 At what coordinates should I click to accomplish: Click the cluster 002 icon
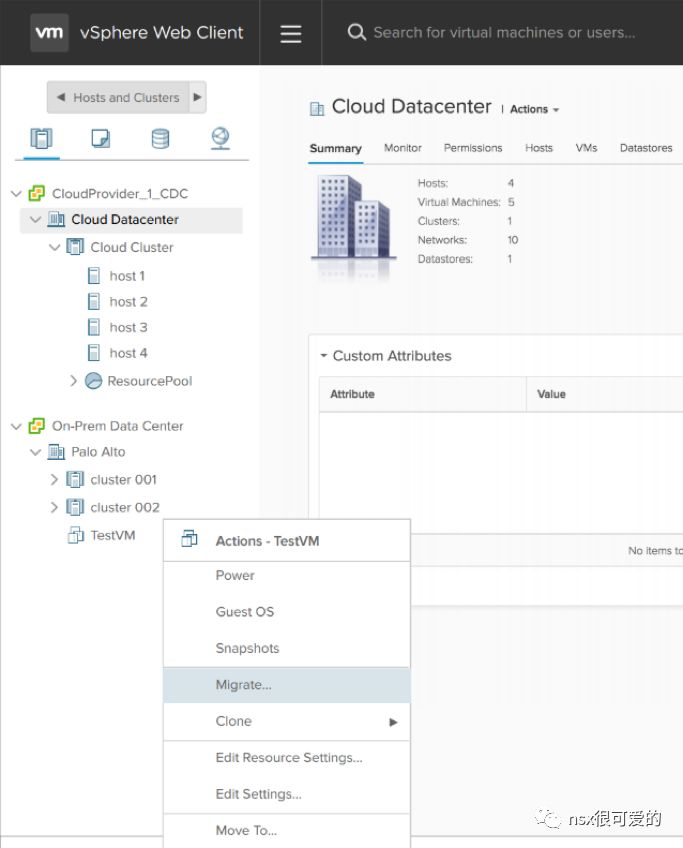pyautogui.click(x=75, y=507)
